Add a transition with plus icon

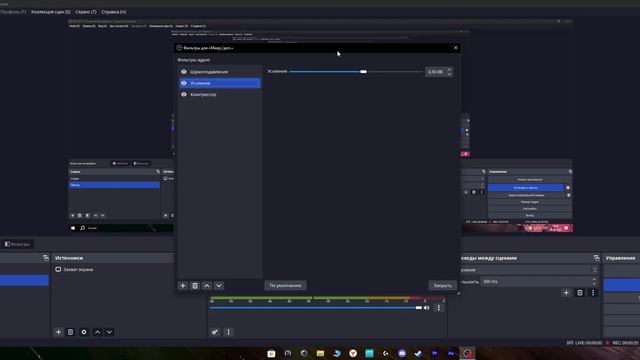pyautogui.click(x=566, y=293)
